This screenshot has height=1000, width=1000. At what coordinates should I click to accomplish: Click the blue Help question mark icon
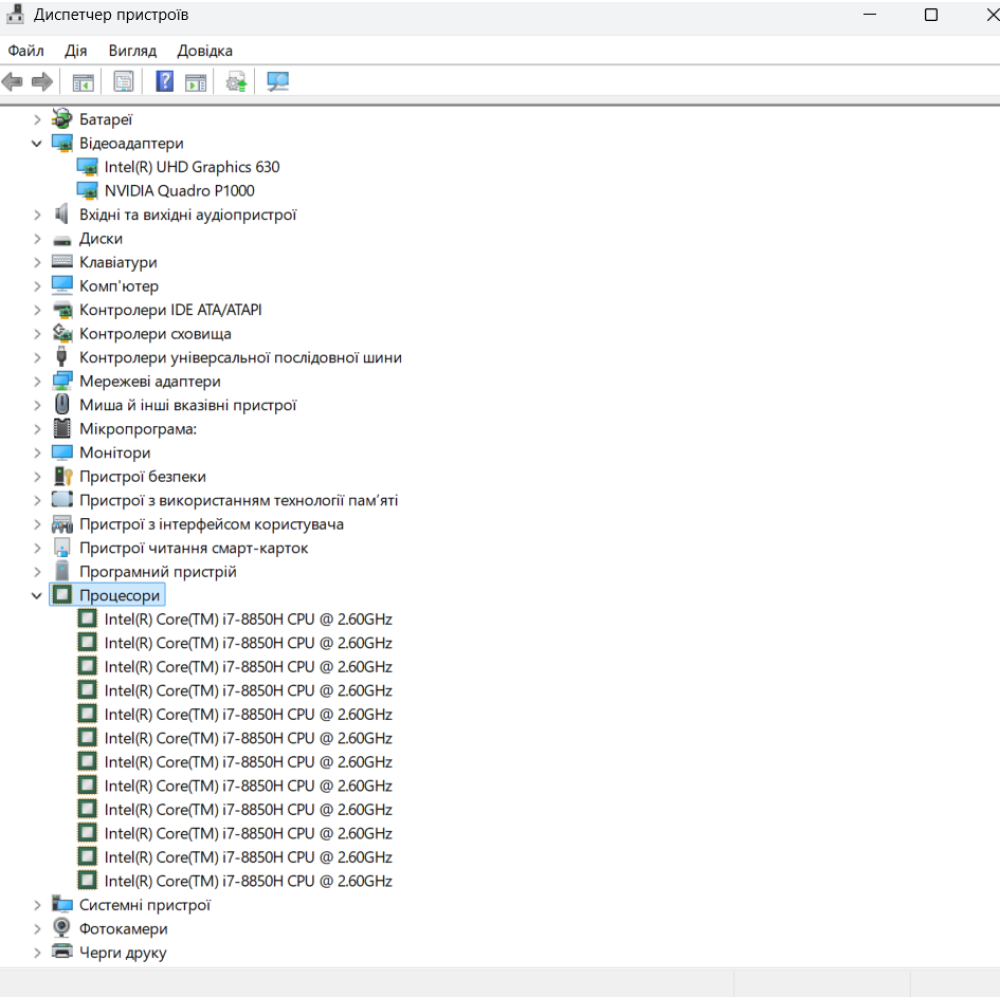[x=165, y=82]
